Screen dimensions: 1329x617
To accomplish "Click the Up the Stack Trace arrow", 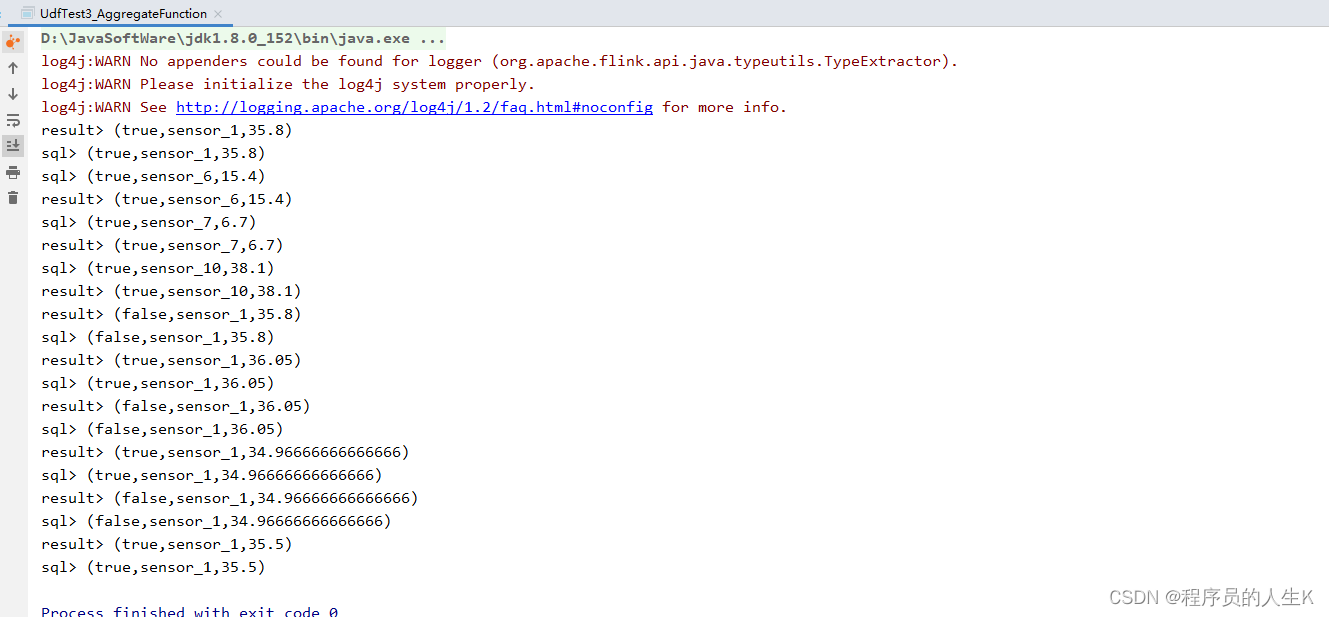I will 13,68.
